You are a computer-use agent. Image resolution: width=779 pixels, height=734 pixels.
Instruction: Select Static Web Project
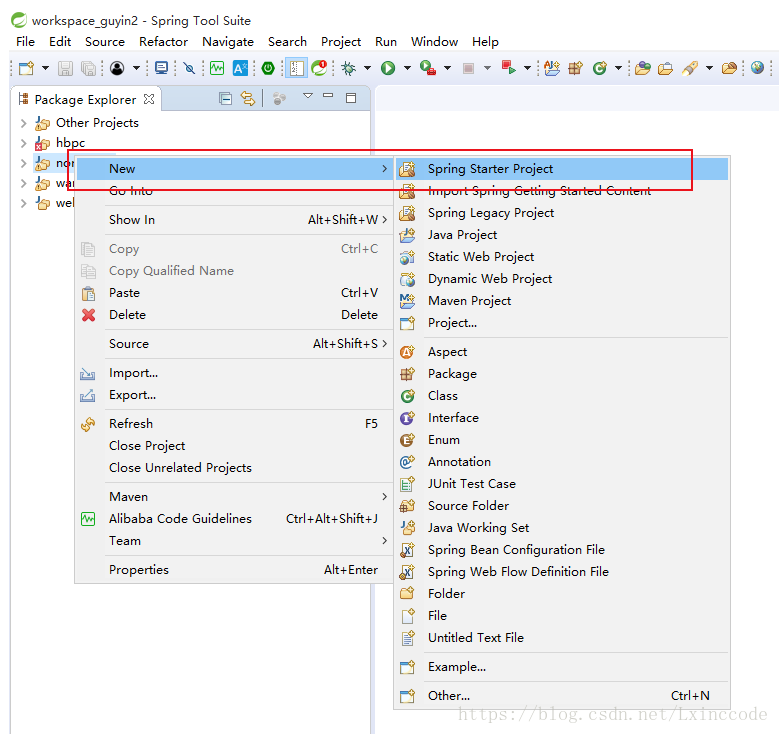tap(562, 256)
